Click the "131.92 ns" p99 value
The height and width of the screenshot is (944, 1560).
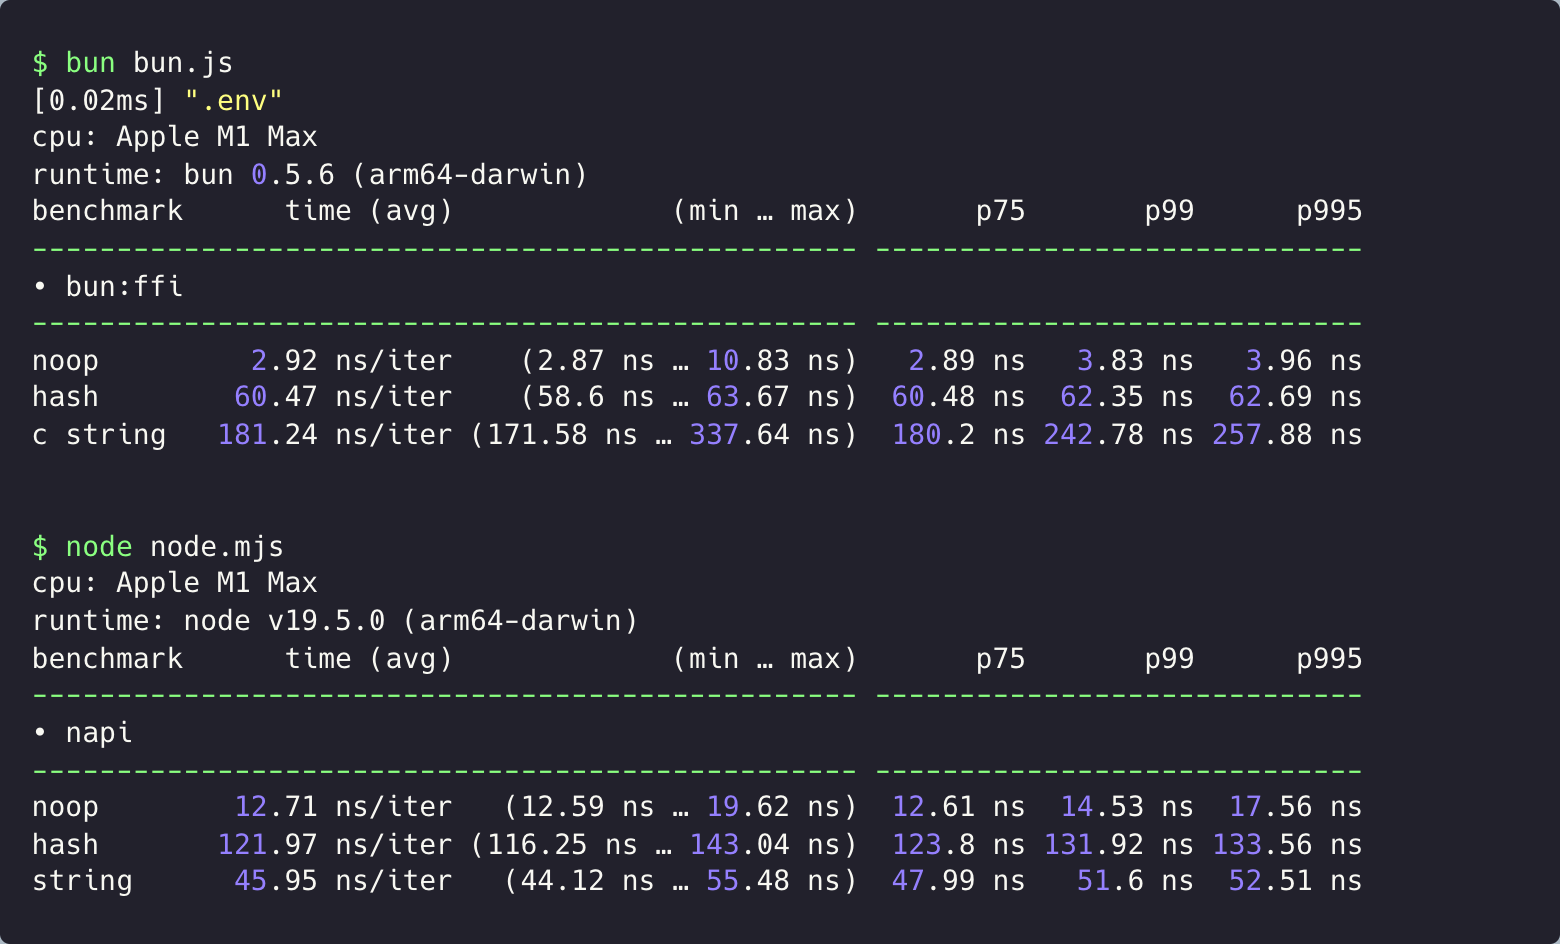coord(1118,845)
